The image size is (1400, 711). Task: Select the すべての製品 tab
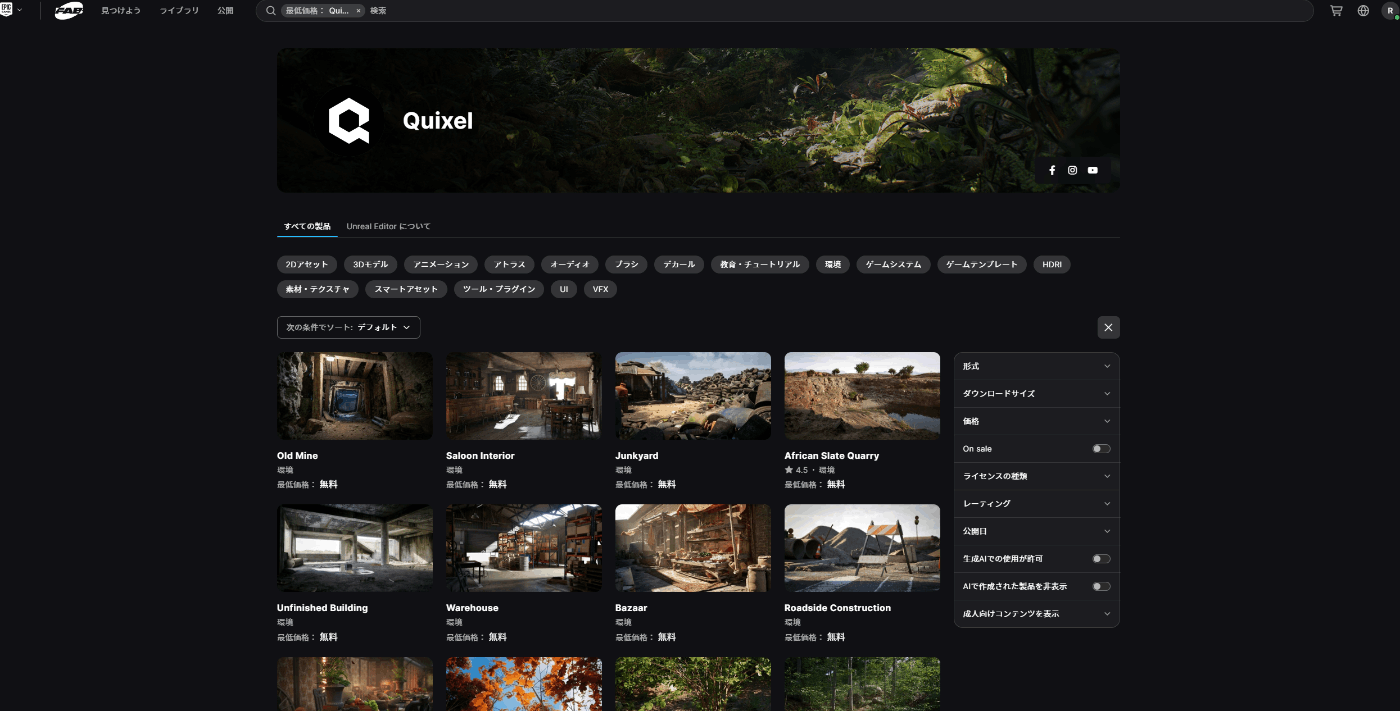307,226
